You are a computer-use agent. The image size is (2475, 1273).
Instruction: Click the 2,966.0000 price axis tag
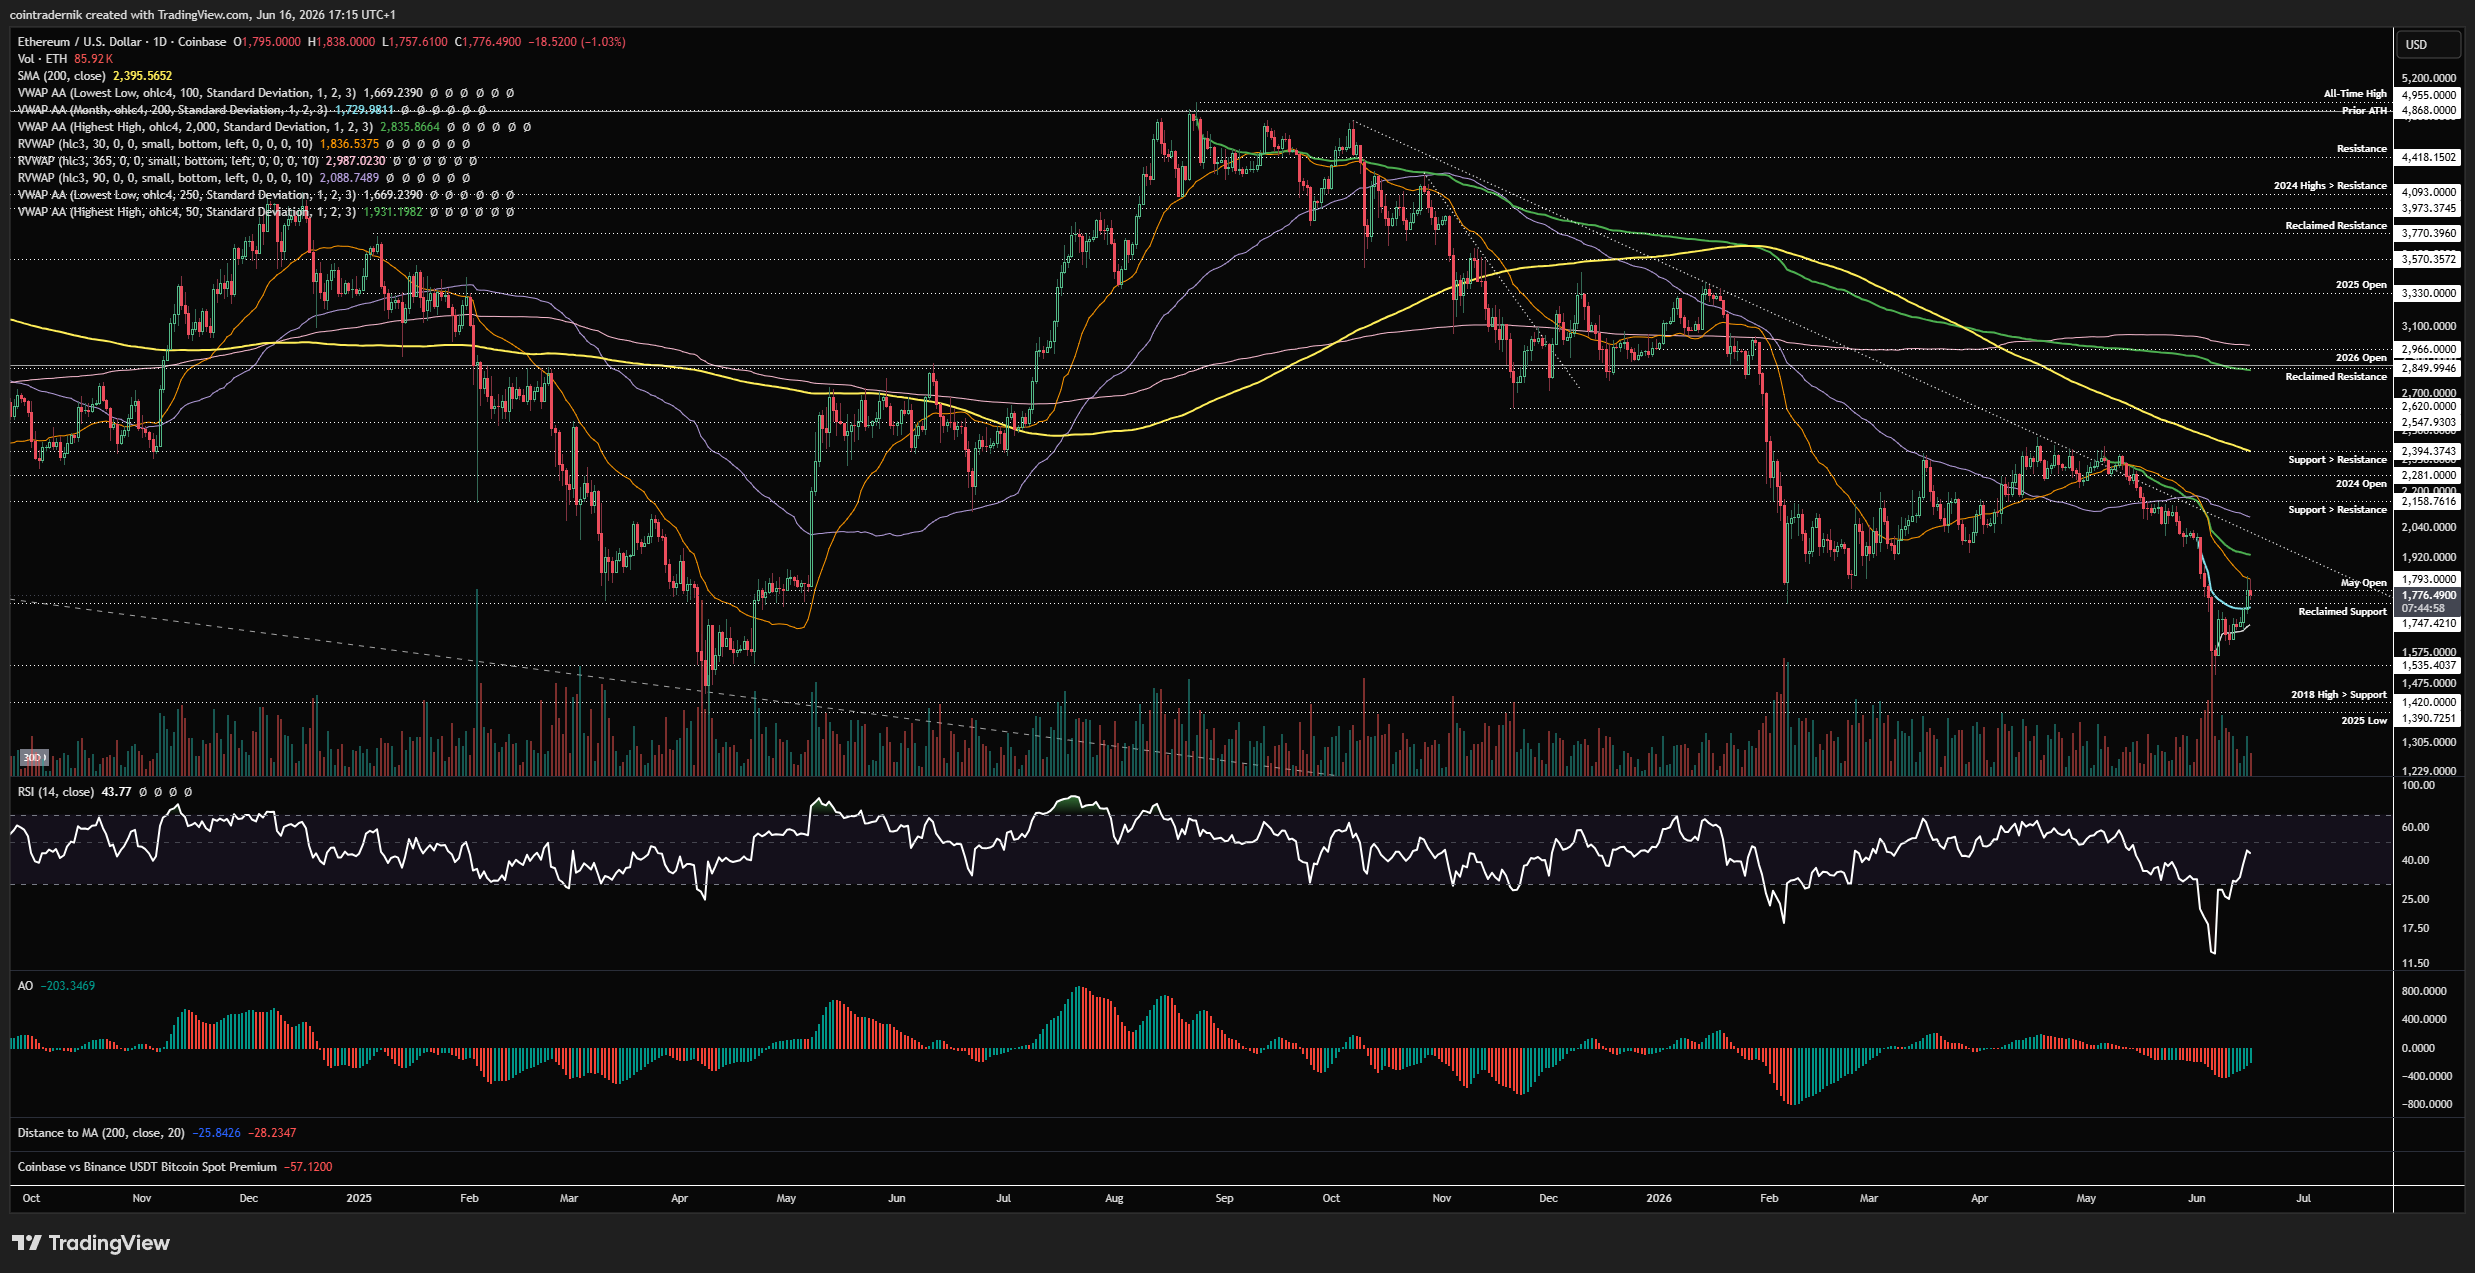[x=2428, y=350]
